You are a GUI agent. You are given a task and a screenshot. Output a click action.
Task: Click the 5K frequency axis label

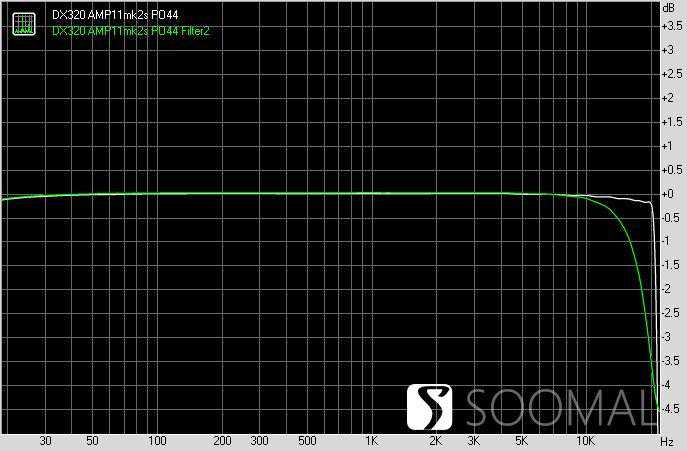[521, 441]
